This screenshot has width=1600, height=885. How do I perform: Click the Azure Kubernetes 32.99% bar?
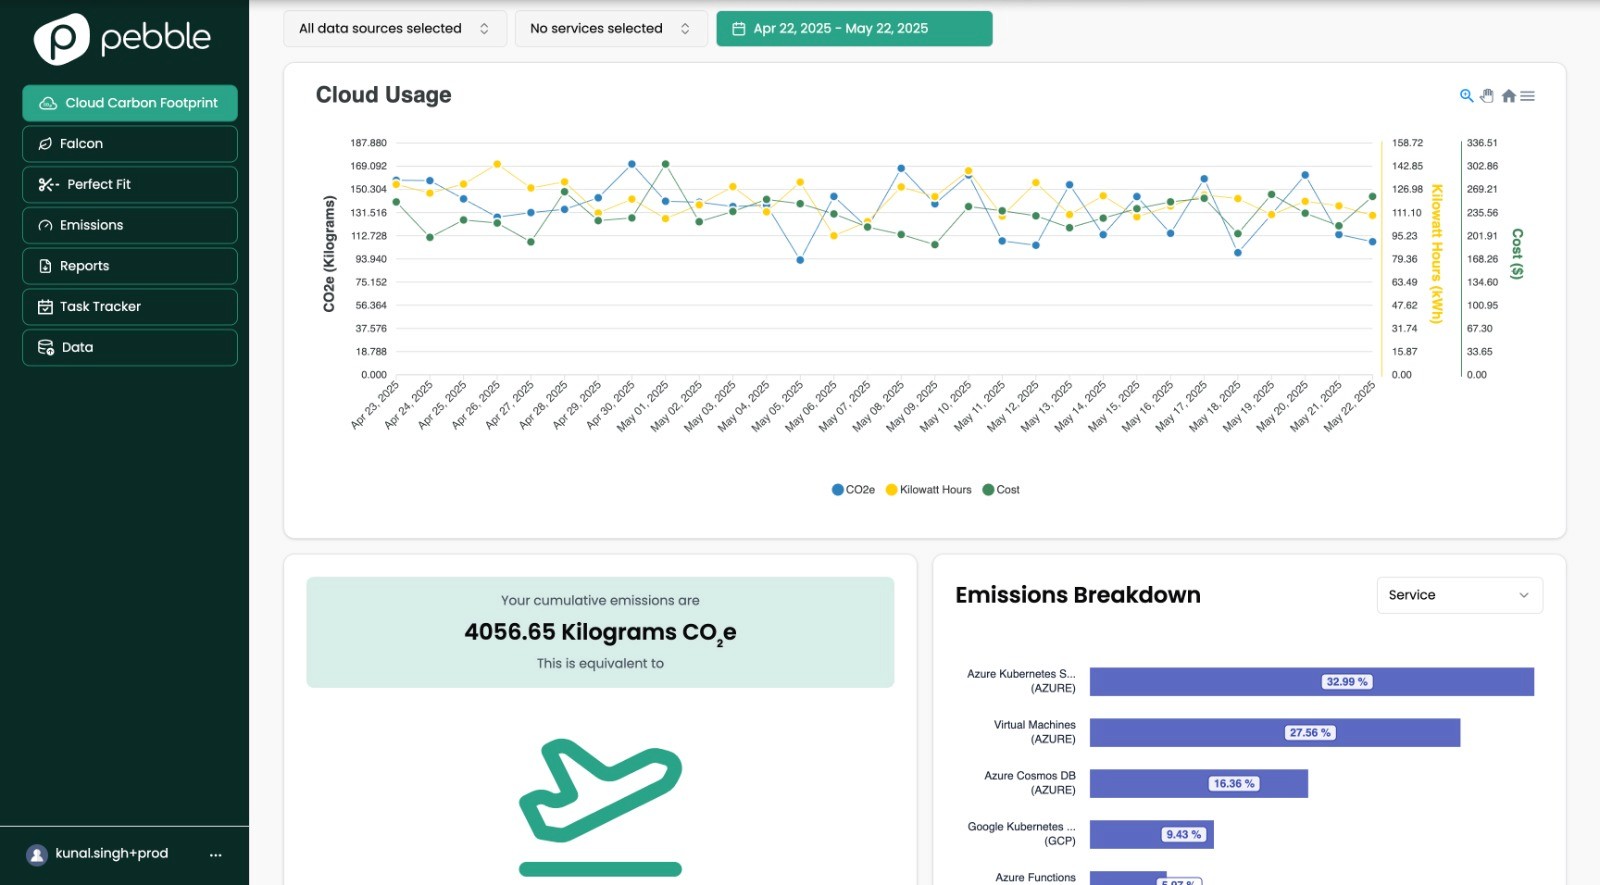coord(1311,682)
